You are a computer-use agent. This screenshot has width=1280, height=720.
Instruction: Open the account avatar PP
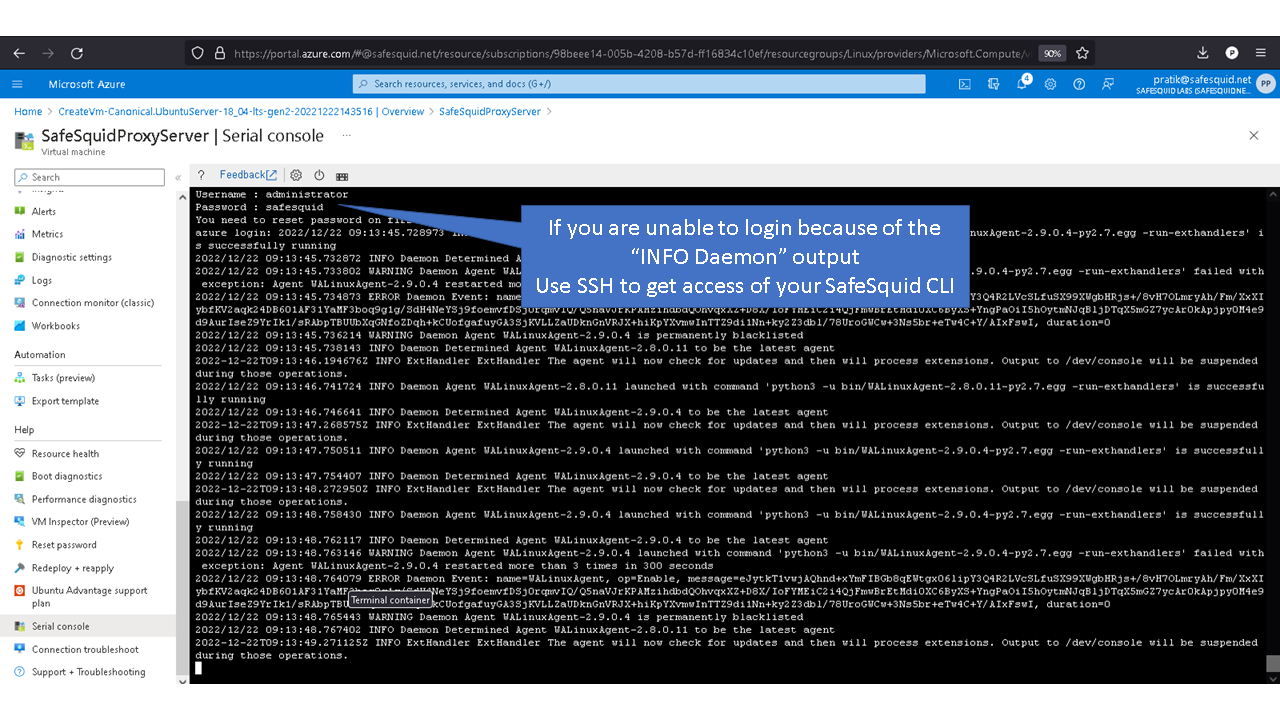pos(1265,84)
